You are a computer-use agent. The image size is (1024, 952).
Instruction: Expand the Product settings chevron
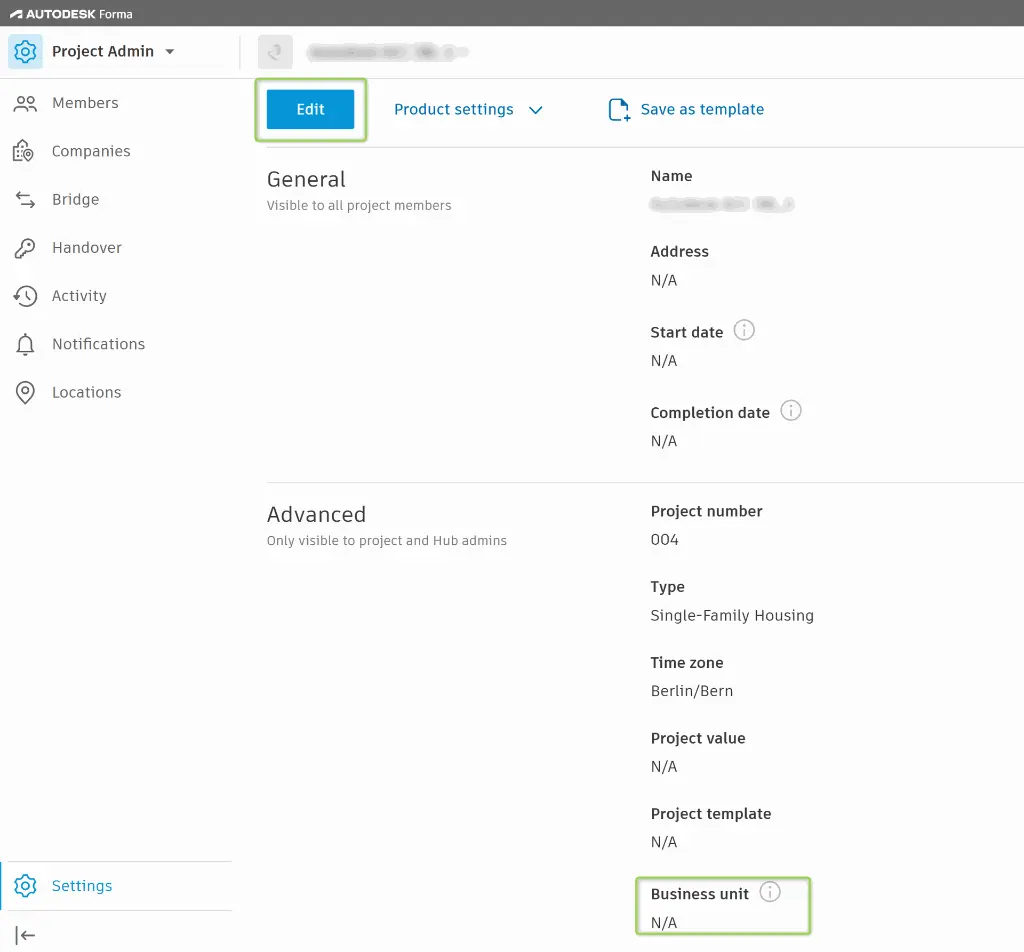pyautogui.click(x=536, y=110)
